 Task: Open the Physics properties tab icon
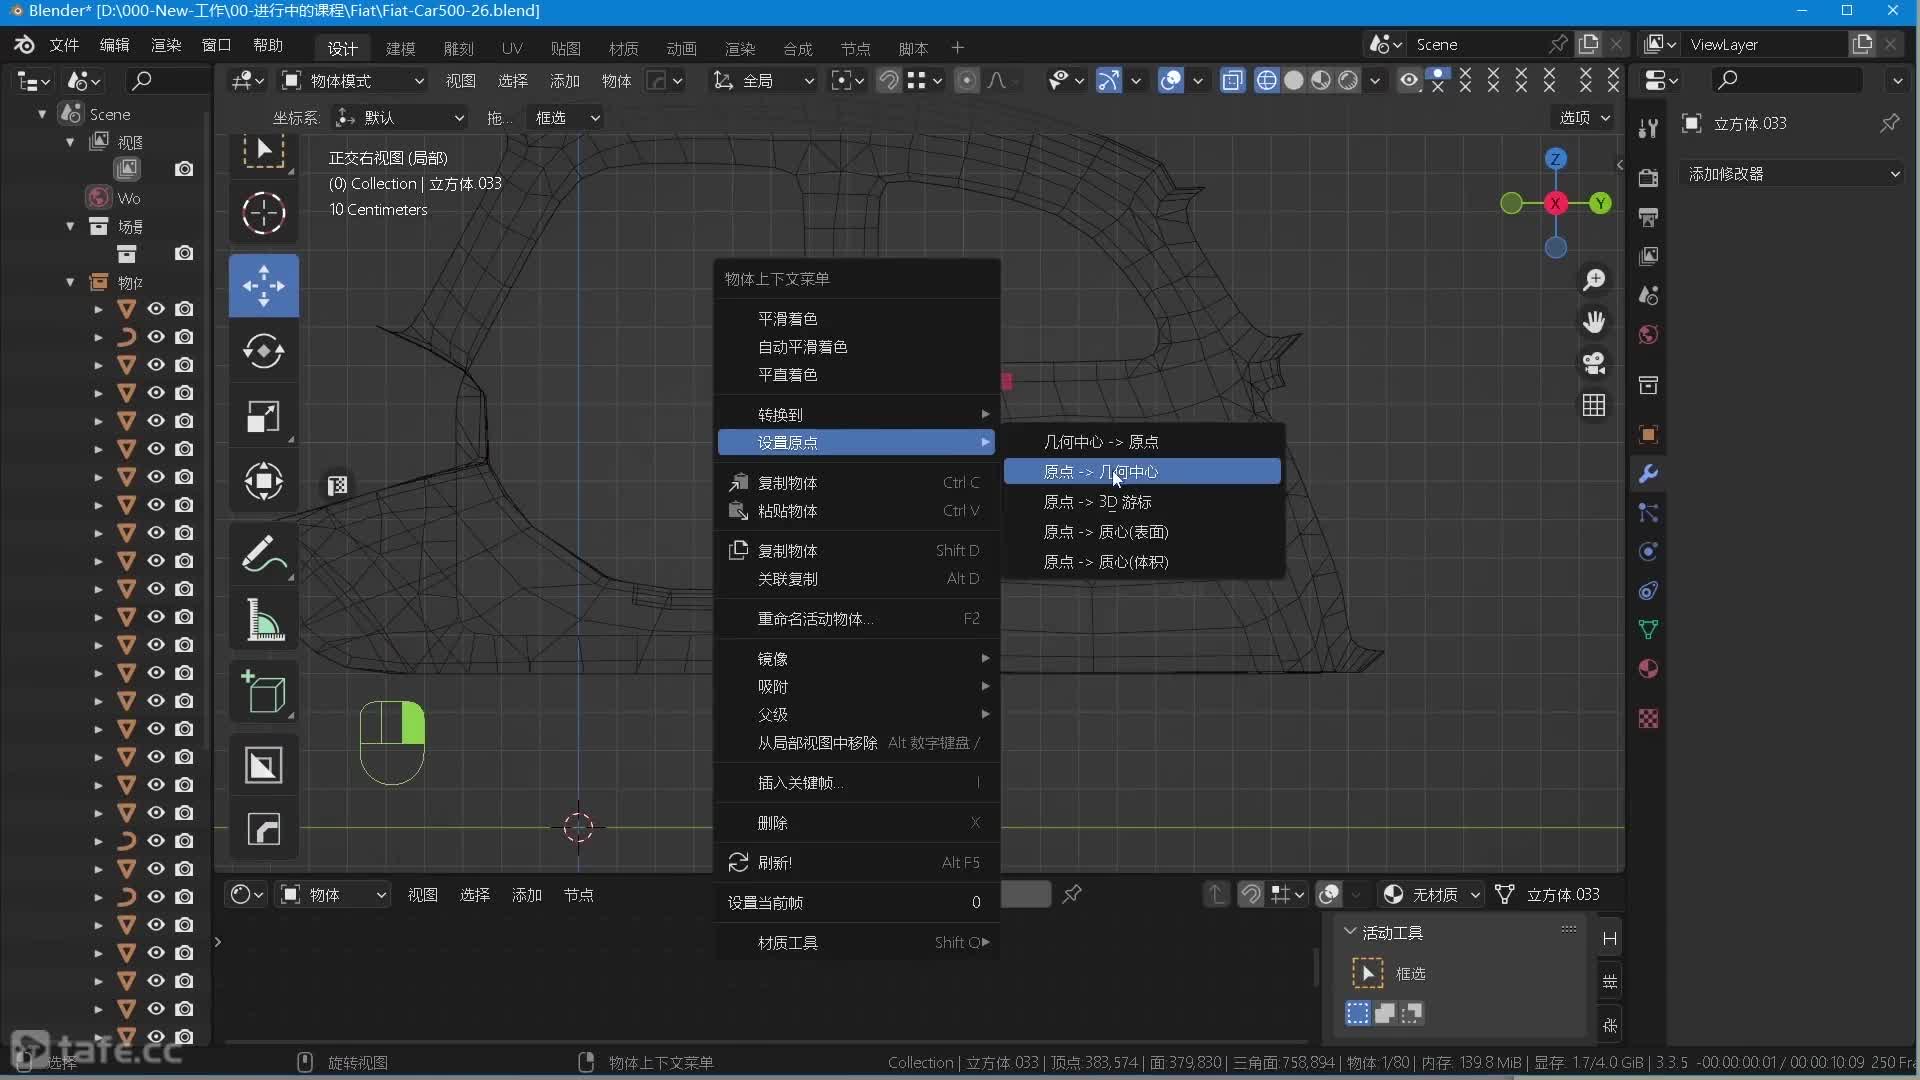1649,552
